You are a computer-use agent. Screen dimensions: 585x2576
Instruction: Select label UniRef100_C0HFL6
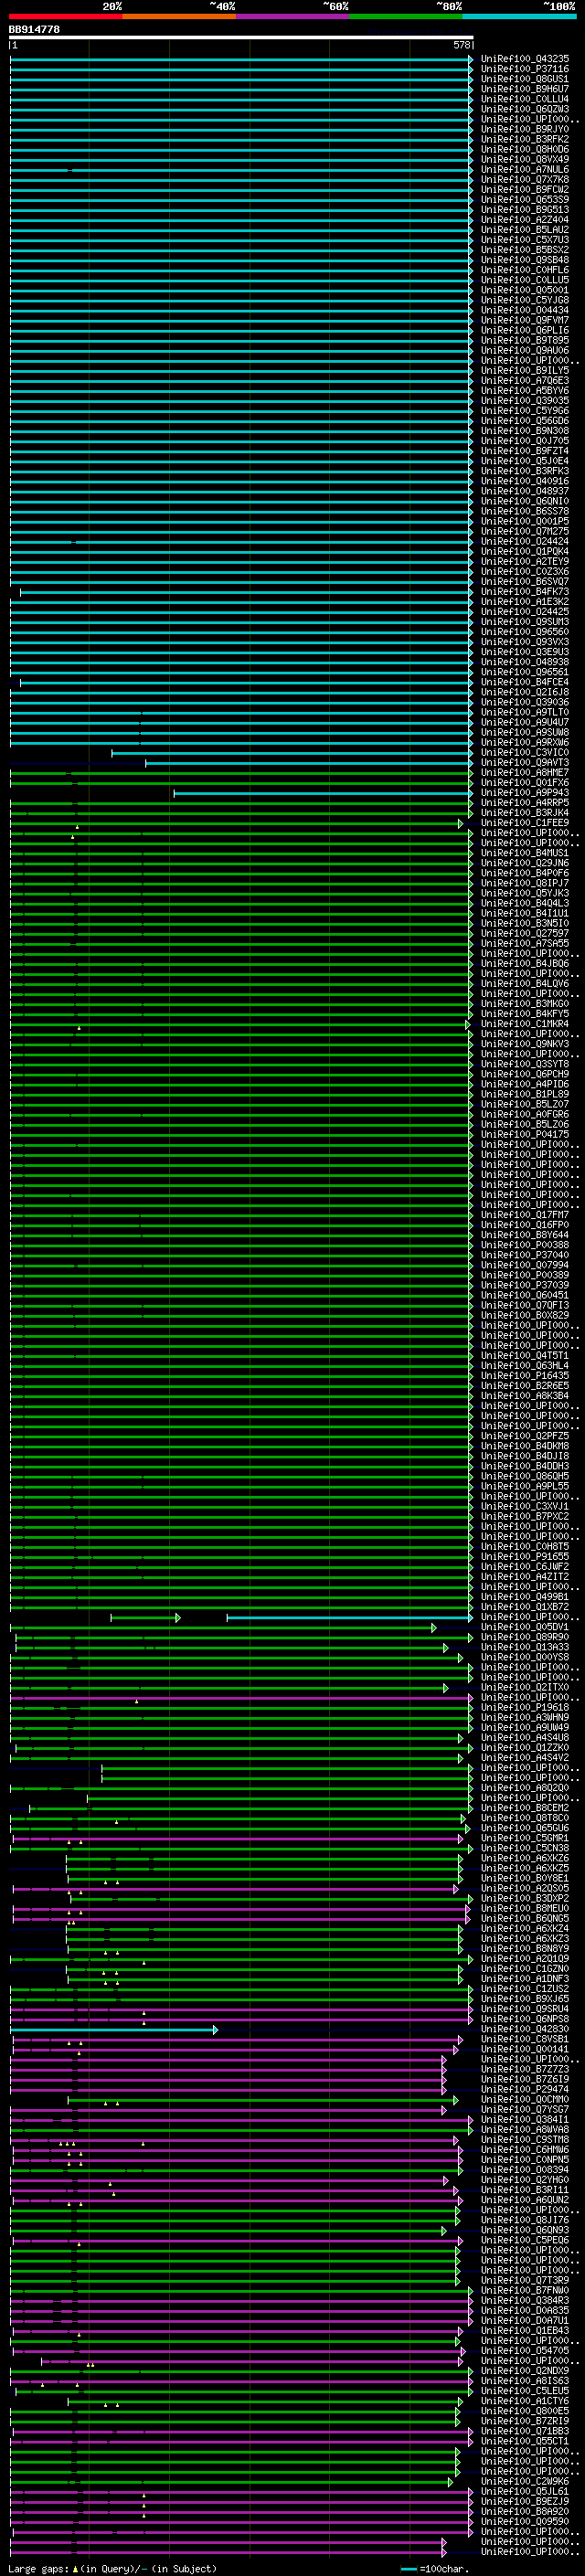tap(525, 270)
